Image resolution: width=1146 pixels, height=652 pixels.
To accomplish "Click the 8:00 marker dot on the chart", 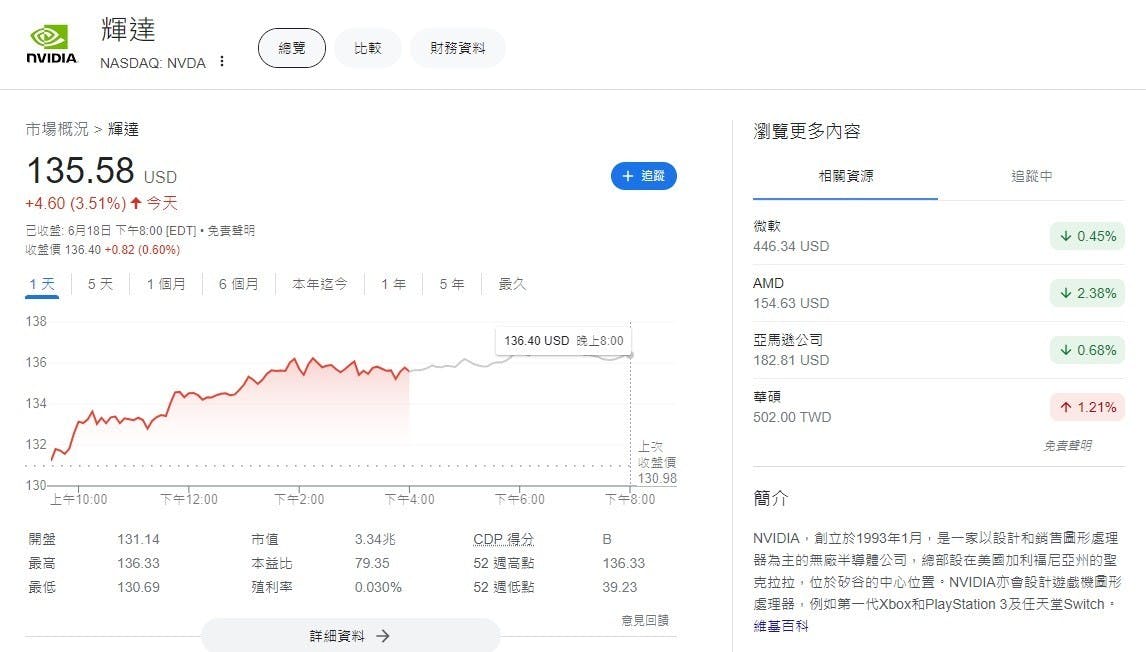I will [x=631, y=355].
